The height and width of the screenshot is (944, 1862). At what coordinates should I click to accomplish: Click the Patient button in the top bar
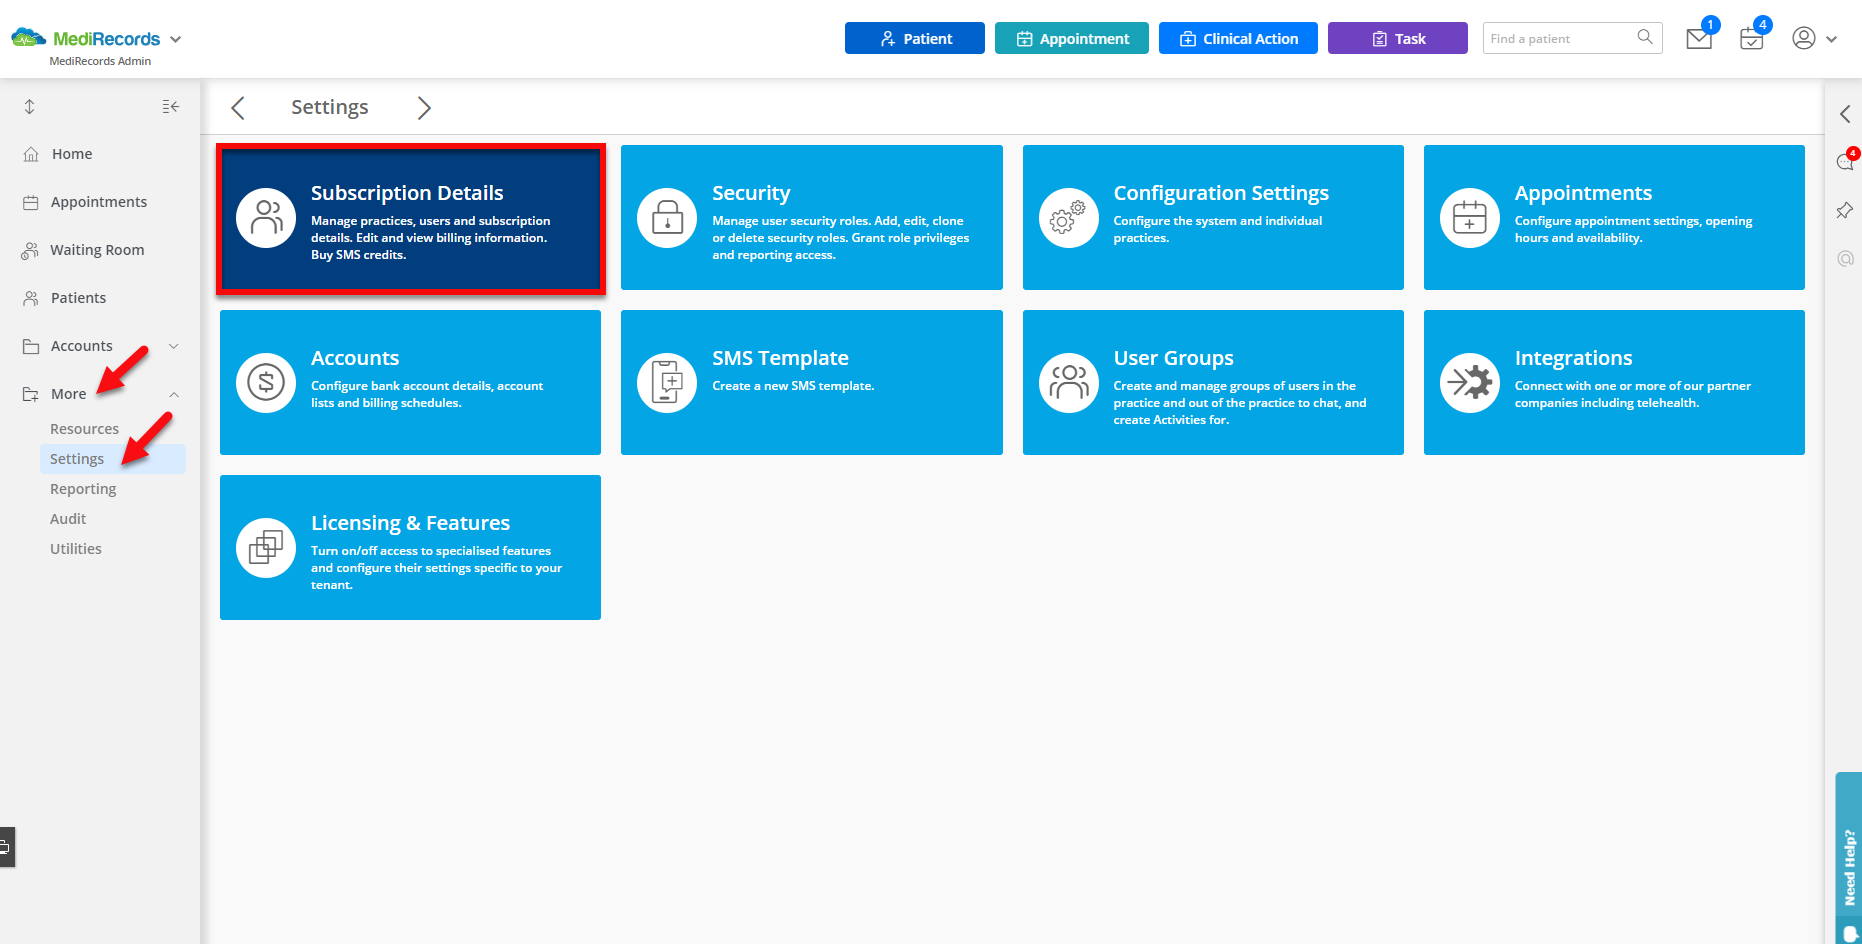914,38
